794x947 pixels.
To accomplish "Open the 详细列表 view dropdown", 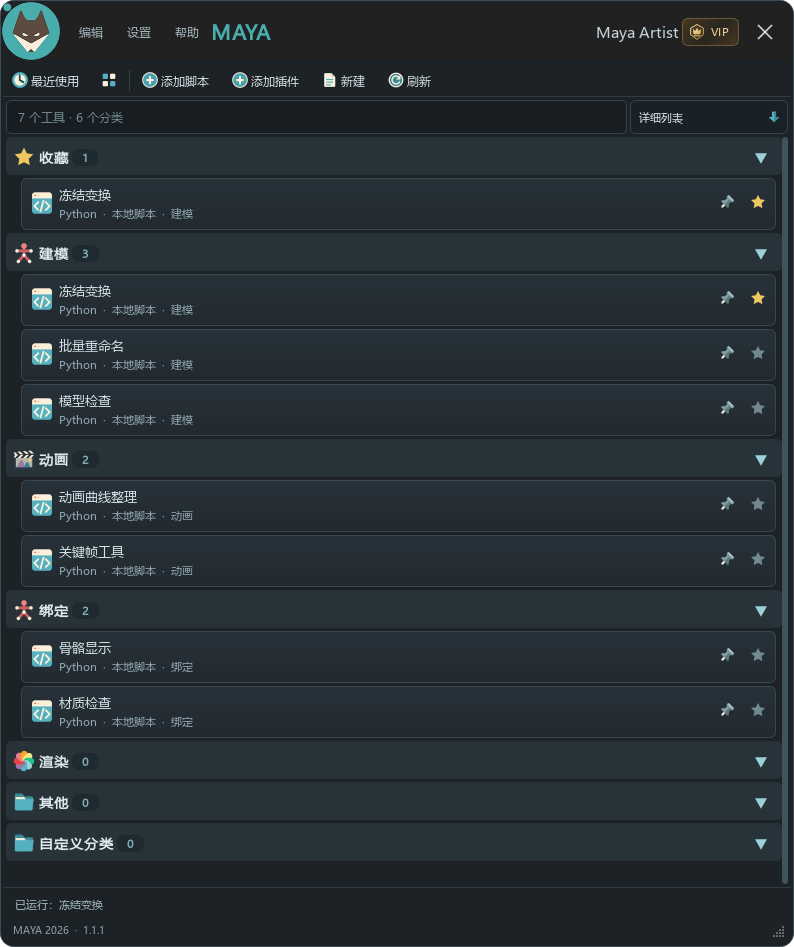I will [708, 117].
